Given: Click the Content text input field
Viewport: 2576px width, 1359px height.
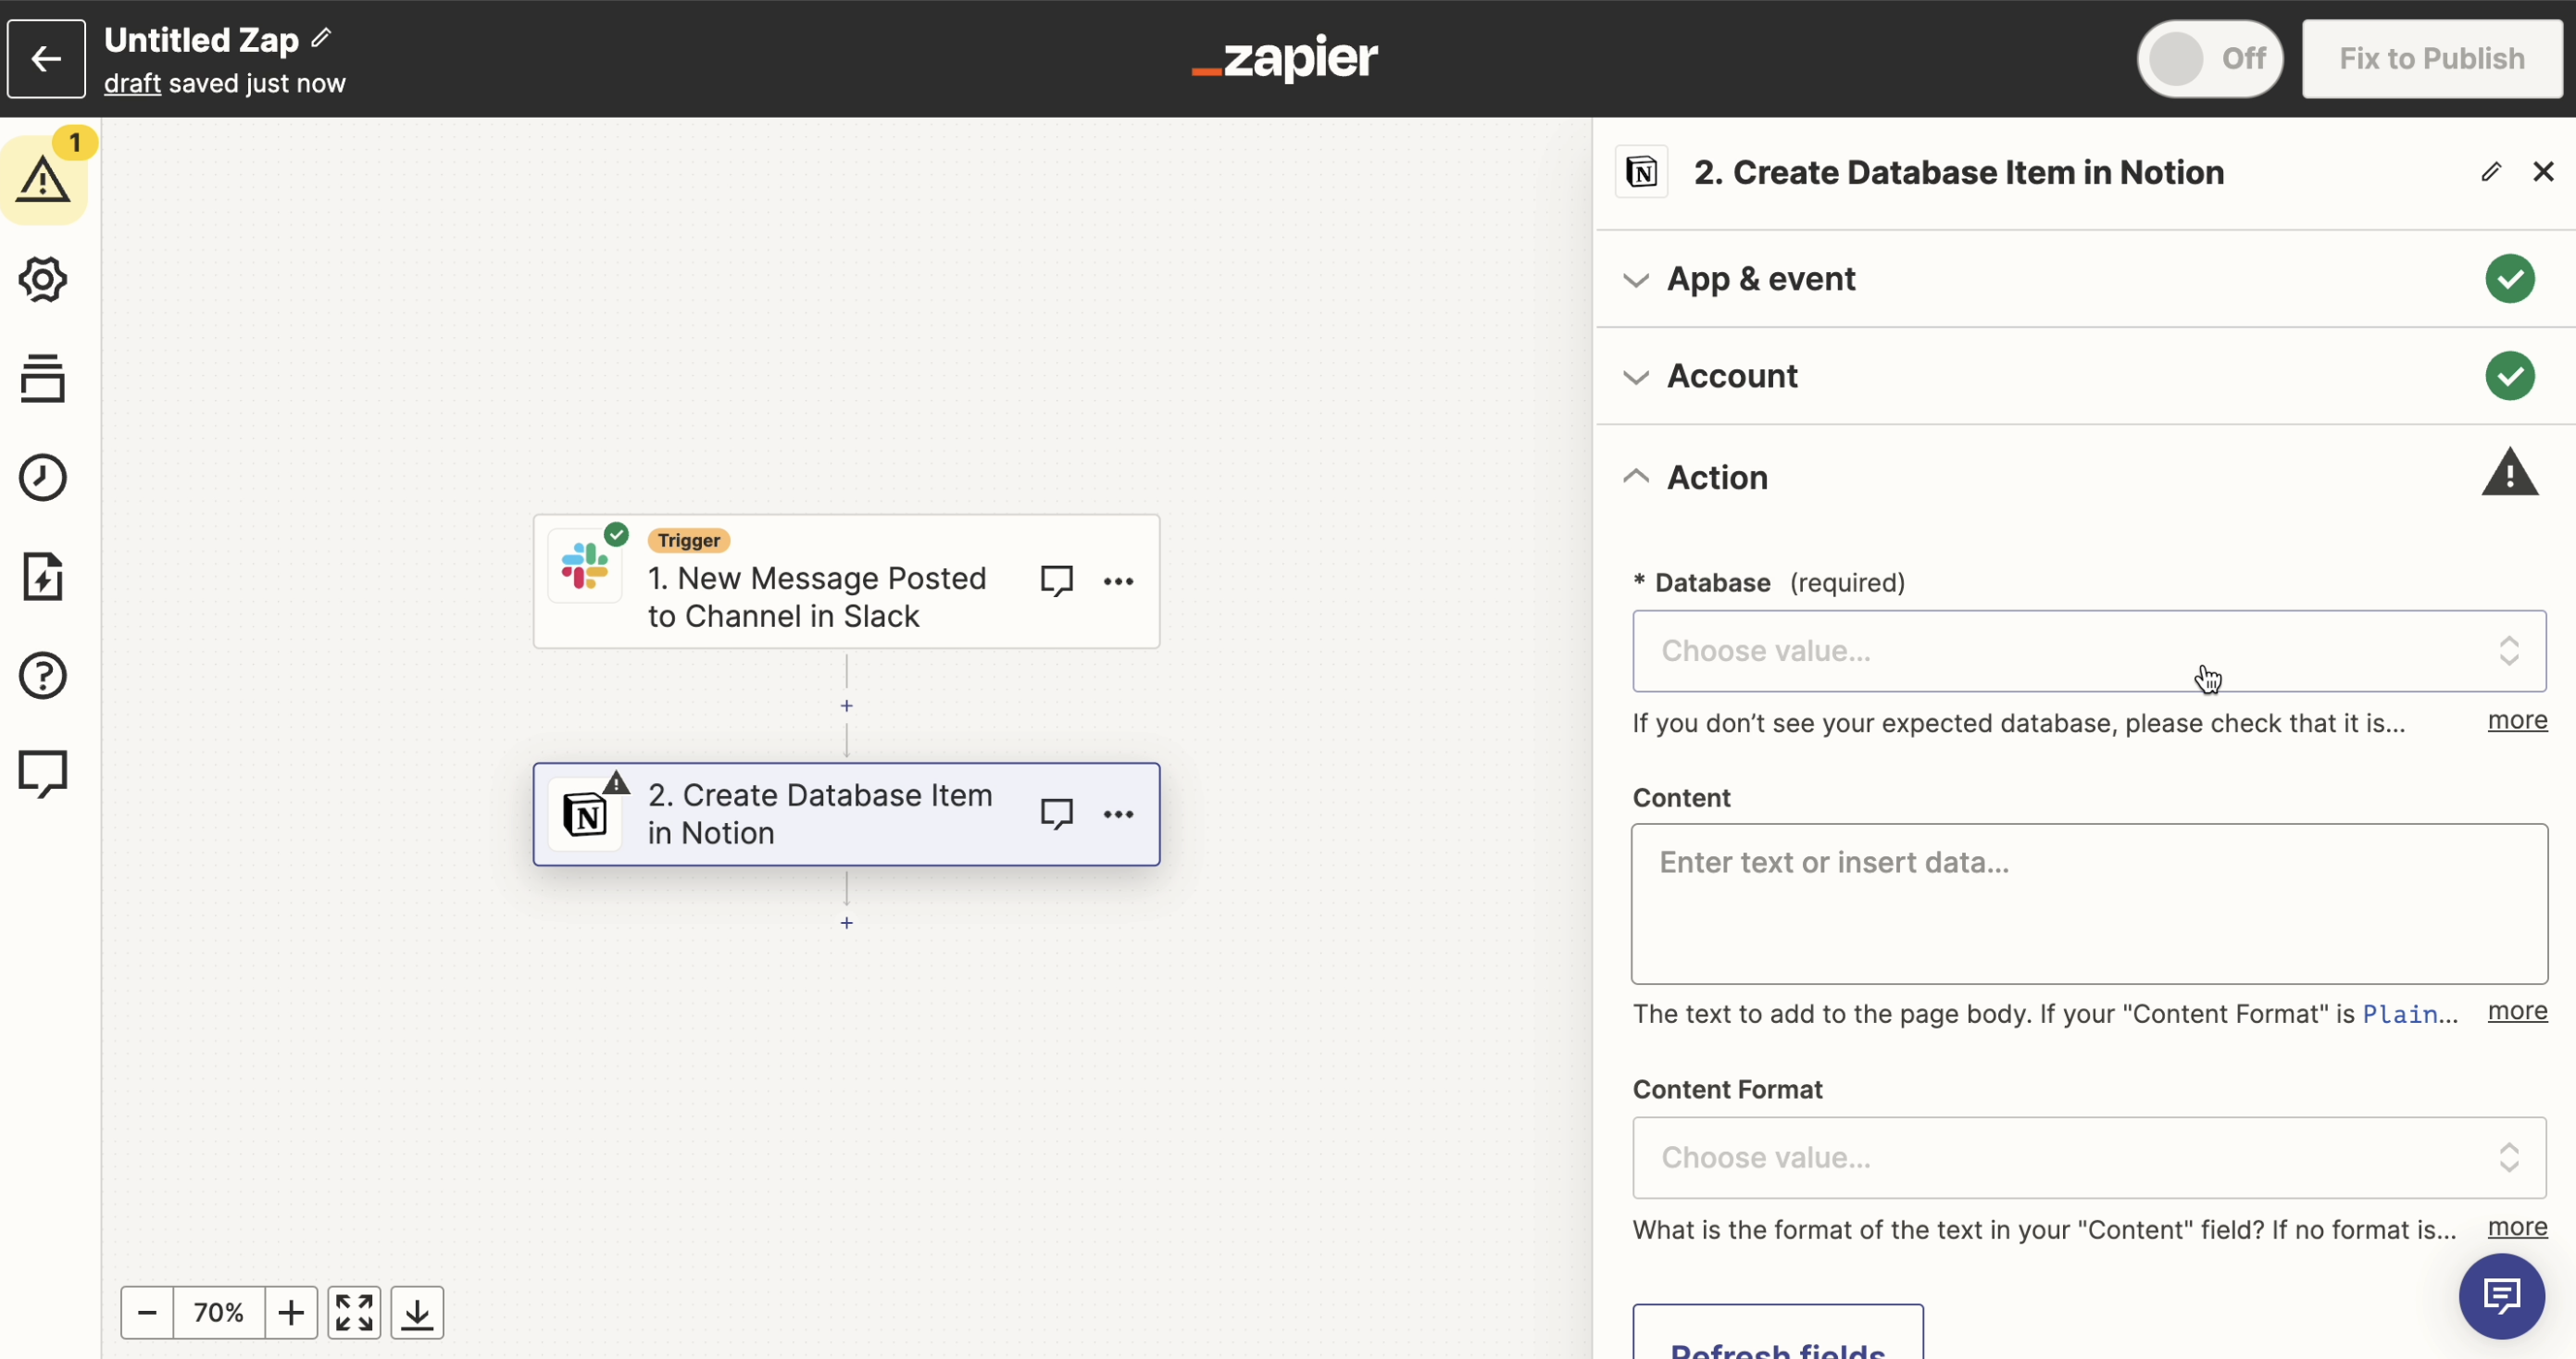Looking at the screenshot, I should [x=2088, y=903].
